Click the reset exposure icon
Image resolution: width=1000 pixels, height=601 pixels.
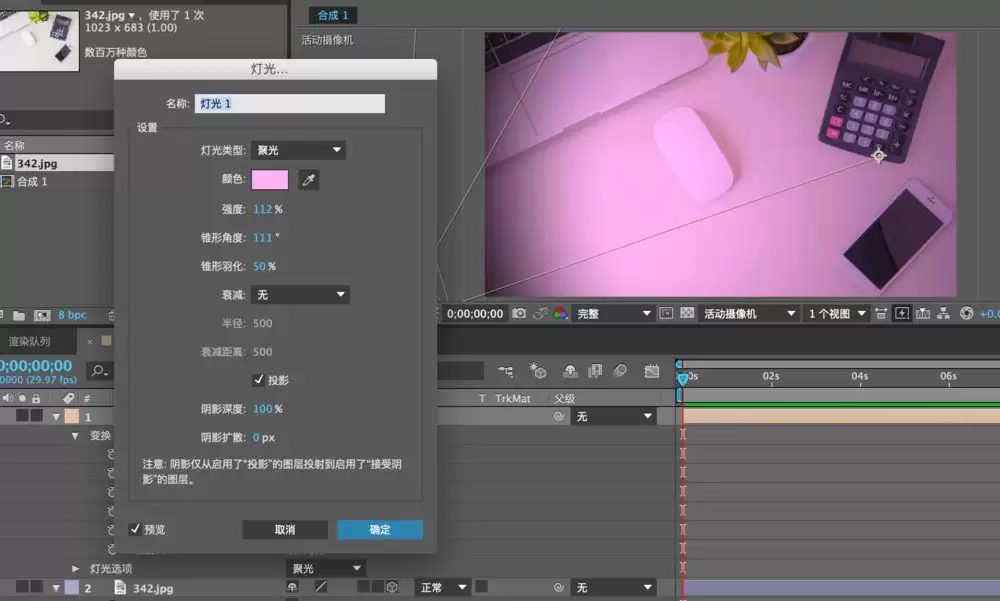(967, 313)
